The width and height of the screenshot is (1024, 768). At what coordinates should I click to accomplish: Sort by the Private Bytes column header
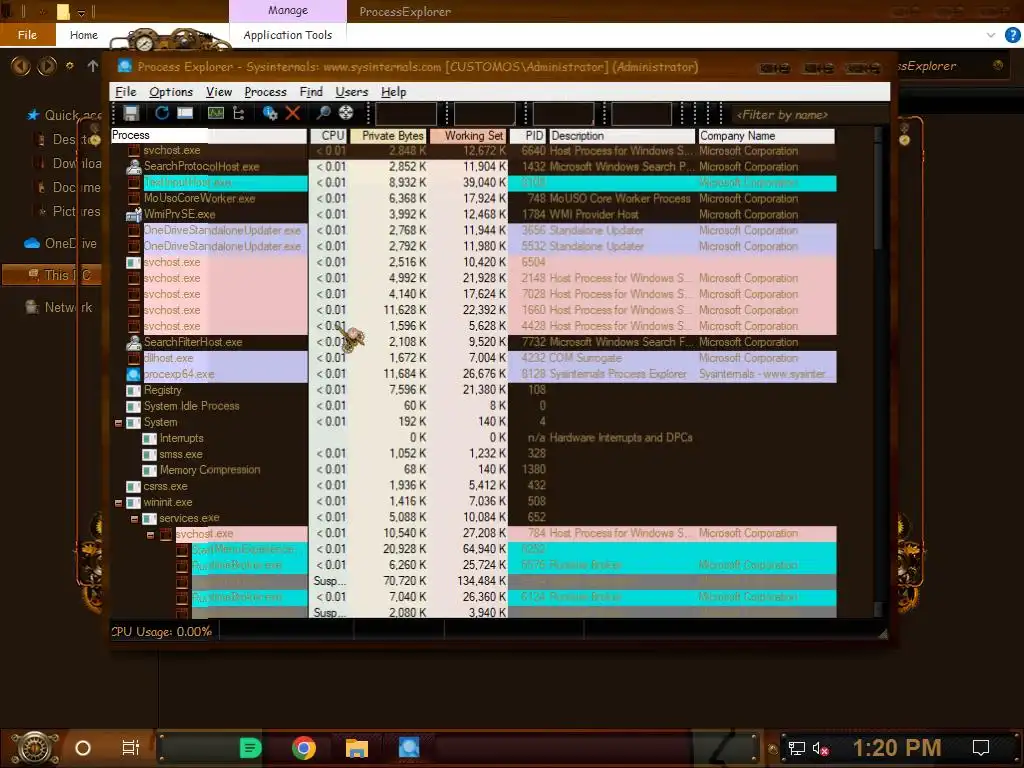(x=389, y=136)
